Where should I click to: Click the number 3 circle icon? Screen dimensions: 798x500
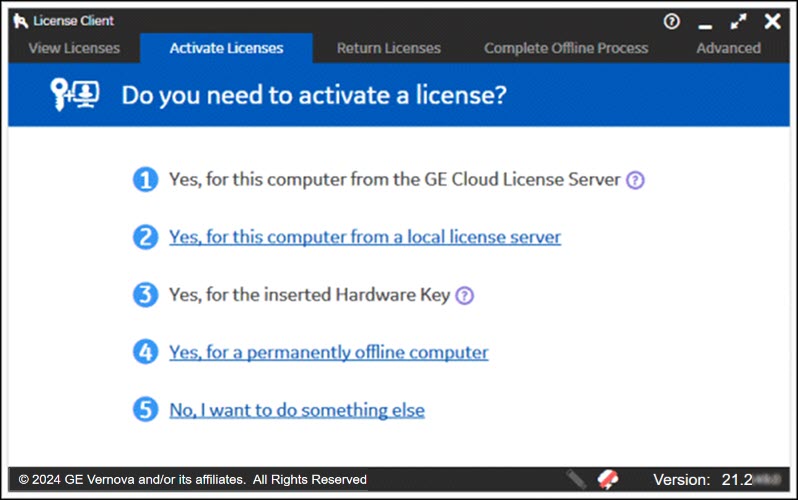(146, 294)
